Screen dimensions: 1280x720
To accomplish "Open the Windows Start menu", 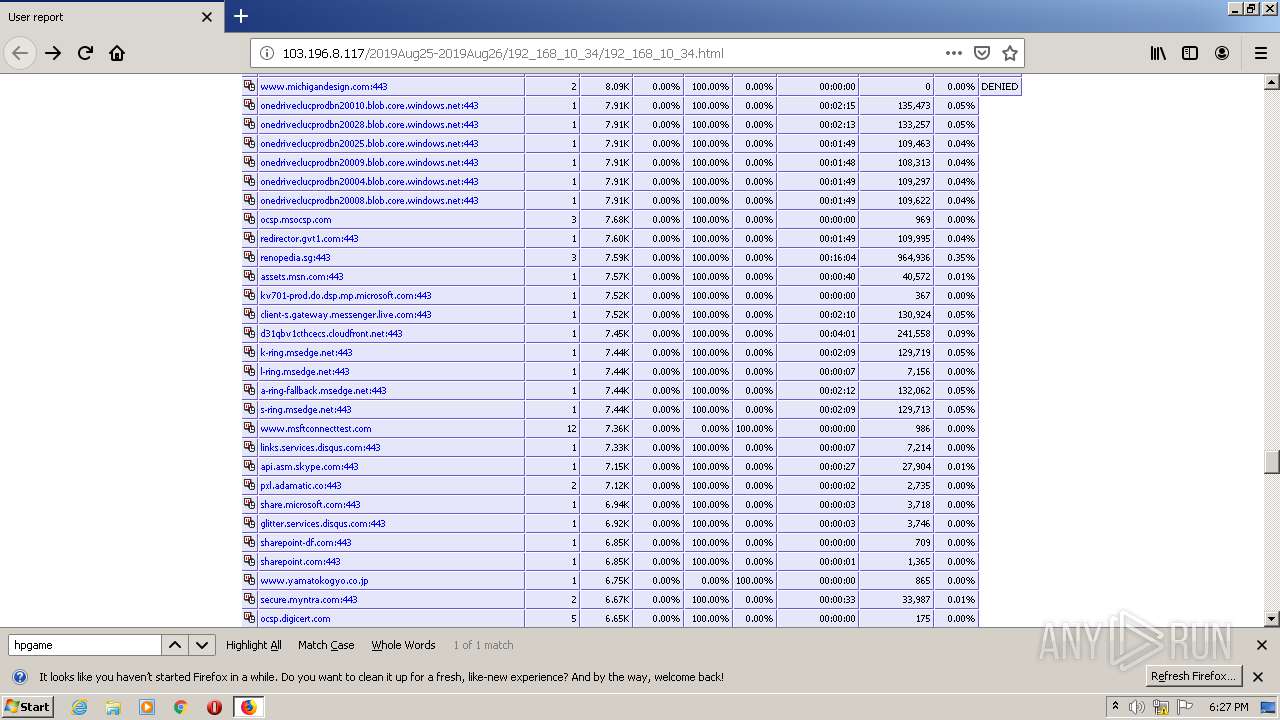I will (28, 706).
